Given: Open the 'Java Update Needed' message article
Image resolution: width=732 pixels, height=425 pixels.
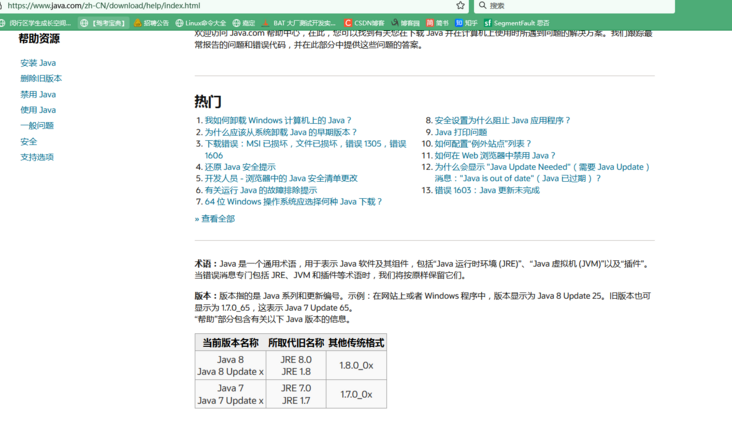Looking at the screenshot, I should [542, 173].
